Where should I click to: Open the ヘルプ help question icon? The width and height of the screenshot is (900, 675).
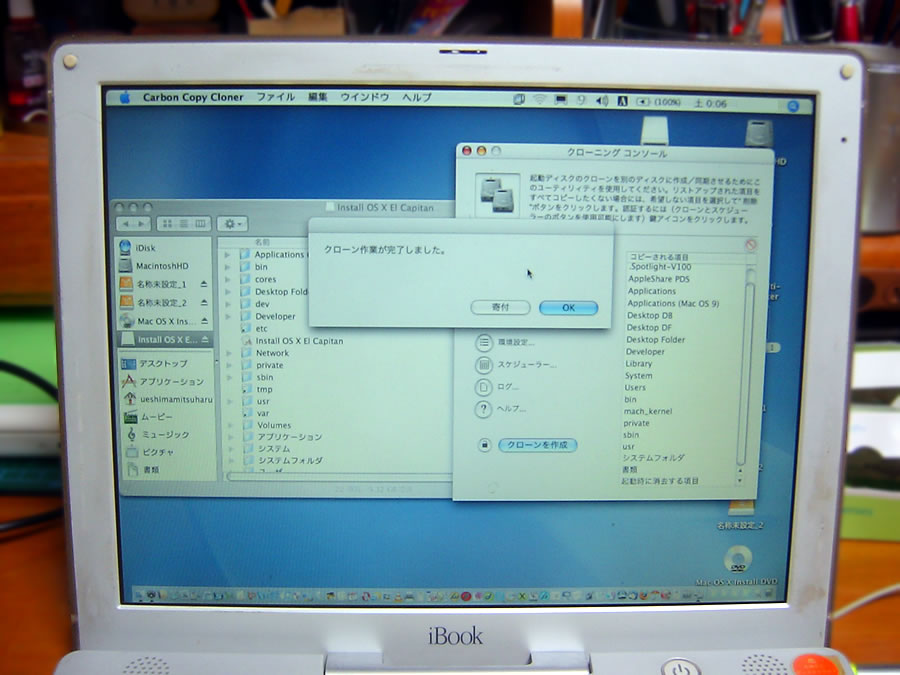point(484,409)
